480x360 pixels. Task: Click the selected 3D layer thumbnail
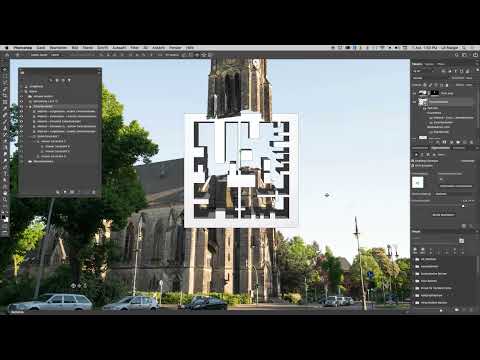click(423, 101)
